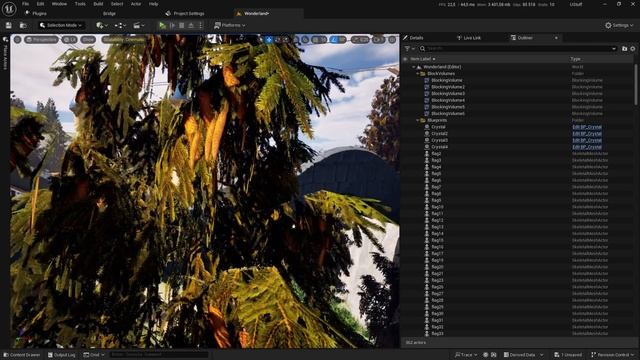The height and width of the screenshot is (360, 640).
Task: Focus the Outliner search field
Action: (517, 49)
